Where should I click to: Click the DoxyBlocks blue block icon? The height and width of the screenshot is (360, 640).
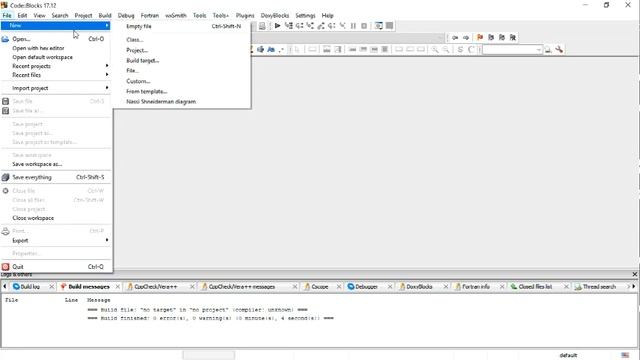260,49
